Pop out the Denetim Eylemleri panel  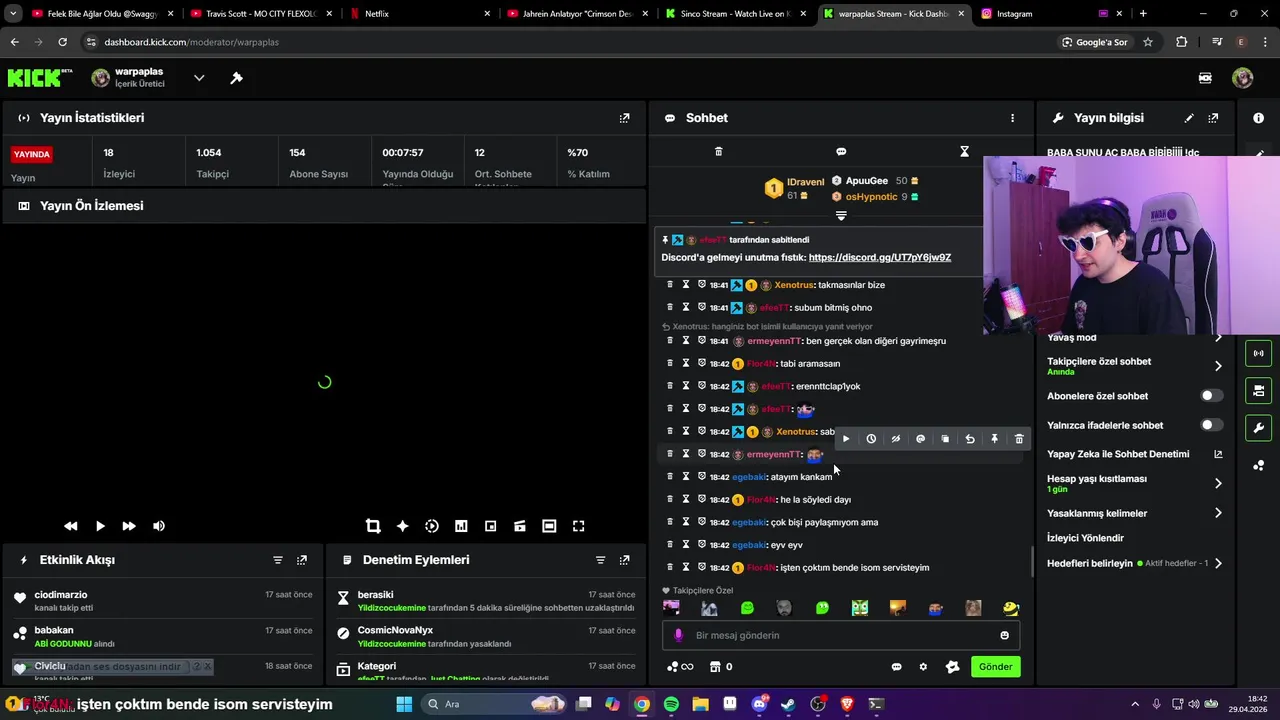coord(624,560)
